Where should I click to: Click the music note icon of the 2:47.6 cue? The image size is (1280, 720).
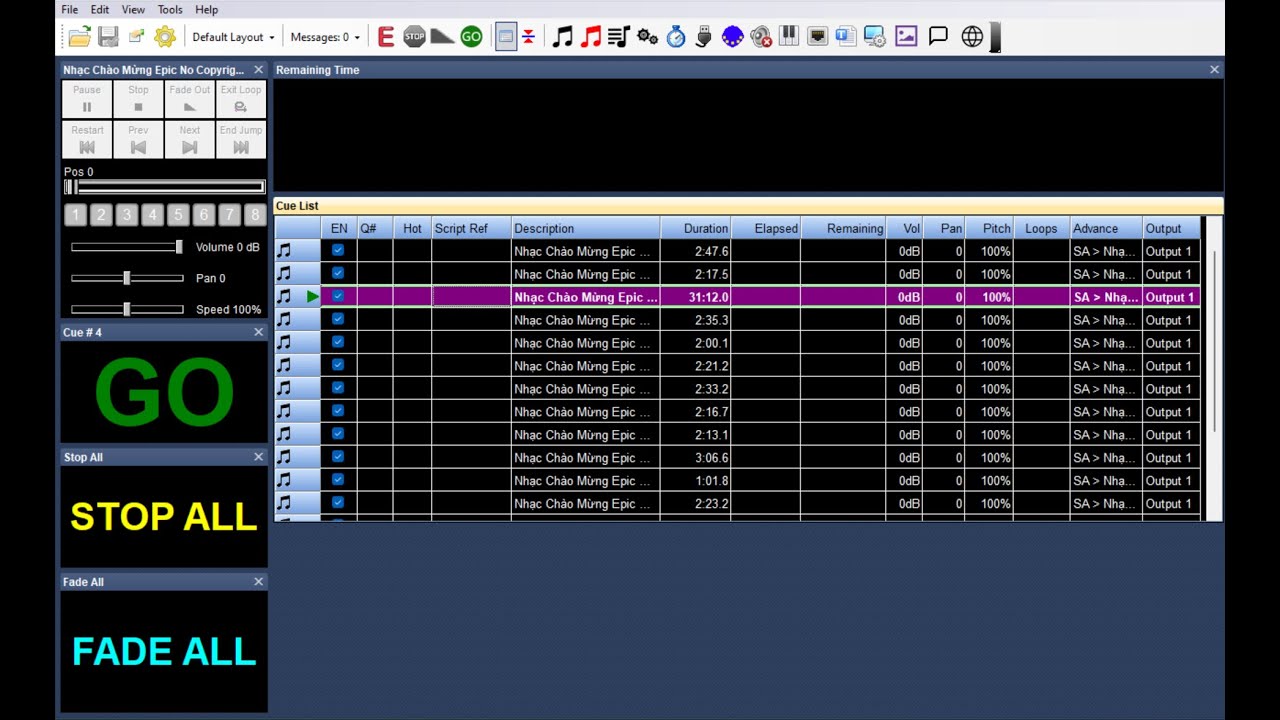coord(284,251)
